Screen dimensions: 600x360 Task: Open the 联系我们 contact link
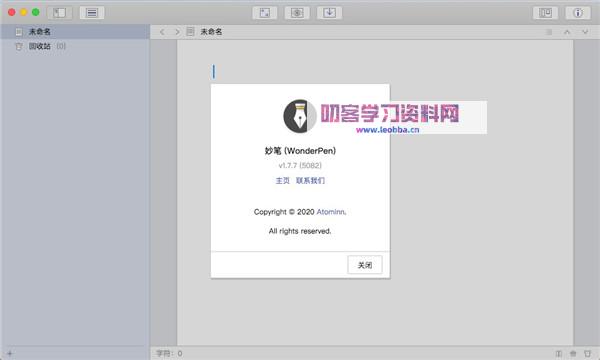310,181
